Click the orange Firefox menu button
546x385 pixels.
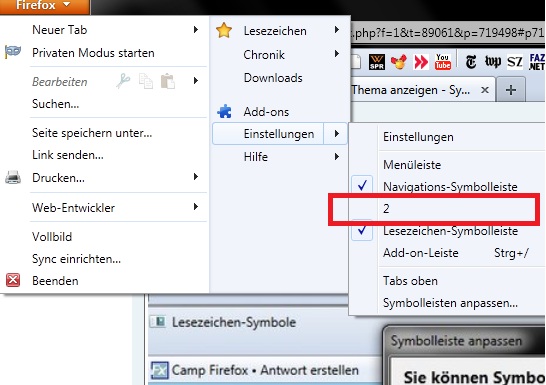(x=45, y=6)
